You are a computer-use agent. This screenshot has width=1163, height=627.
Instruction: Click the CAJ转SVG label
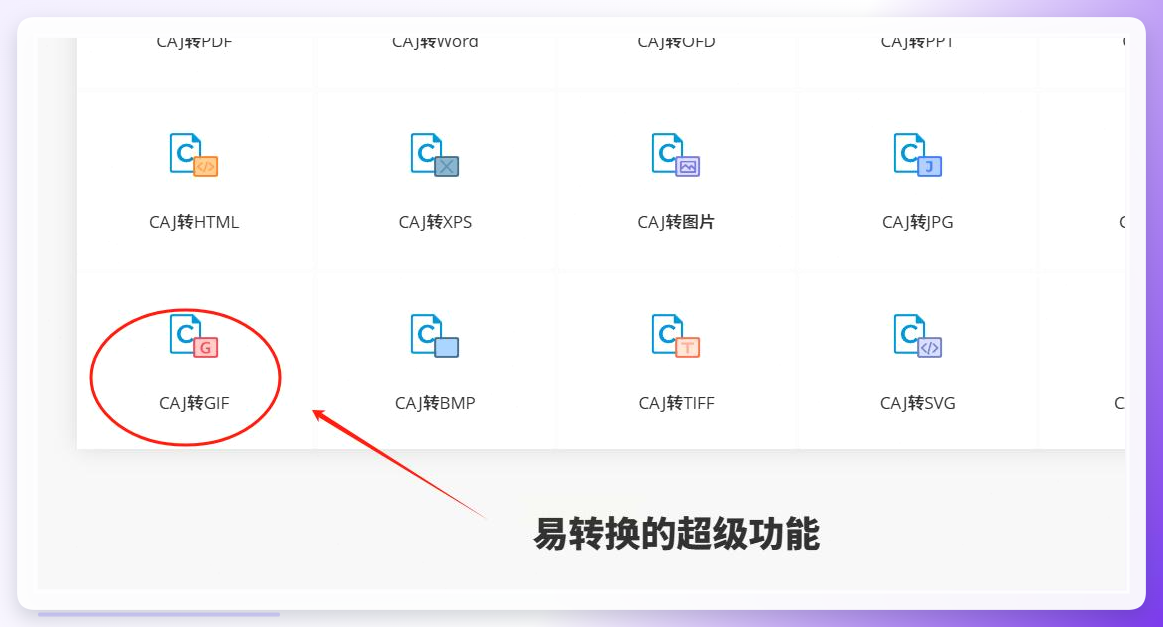coord(917,403)
